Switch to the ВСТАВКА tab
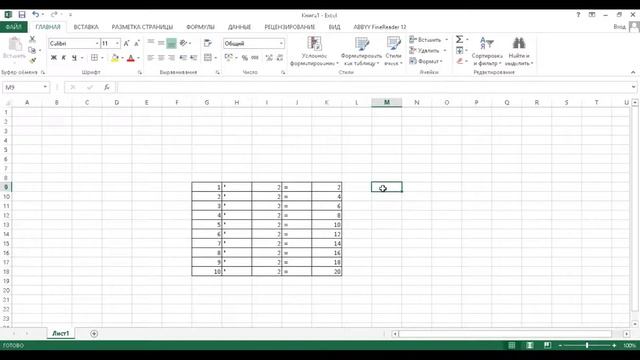The width and height of the screenshot is (640, 360). click(86, 27)
